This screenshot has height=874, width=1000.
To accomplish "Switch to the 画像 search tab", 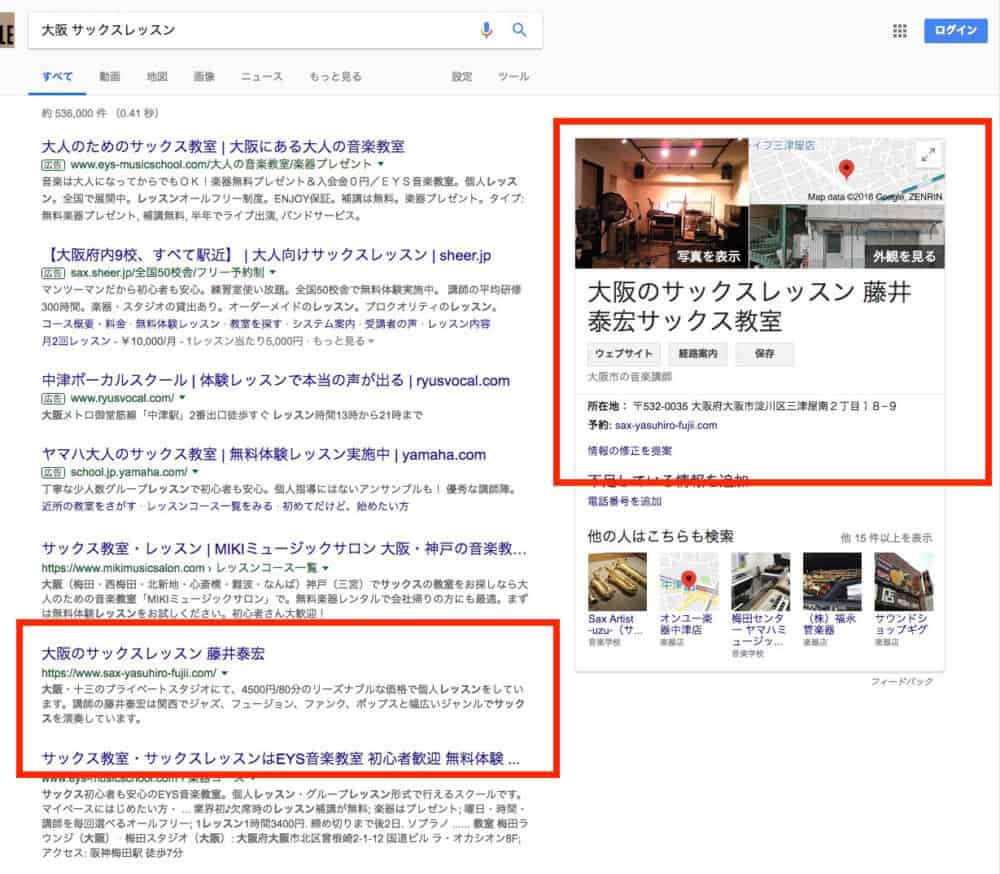I will tap(204, 77).
